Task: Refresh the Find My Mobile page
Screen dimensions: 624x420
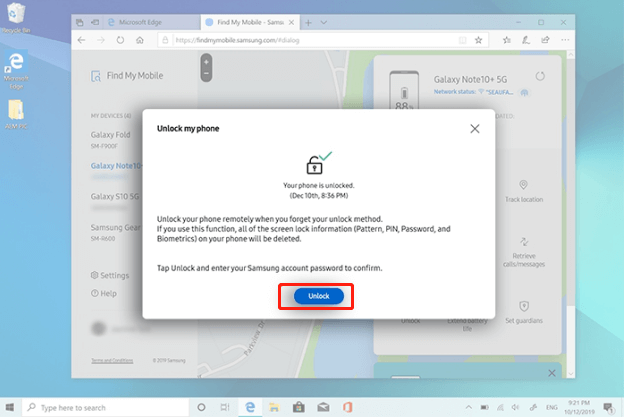Action: (x=120, y=40)
